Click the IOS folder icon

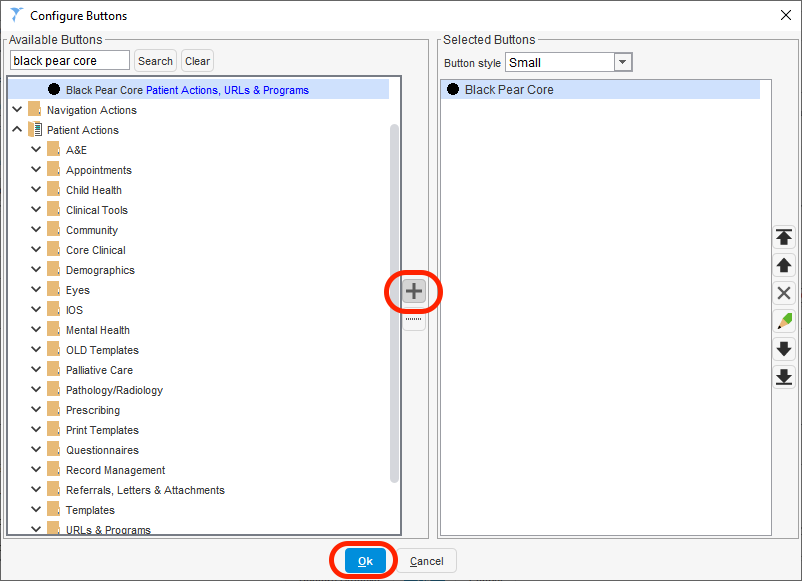tap(53, 309)
